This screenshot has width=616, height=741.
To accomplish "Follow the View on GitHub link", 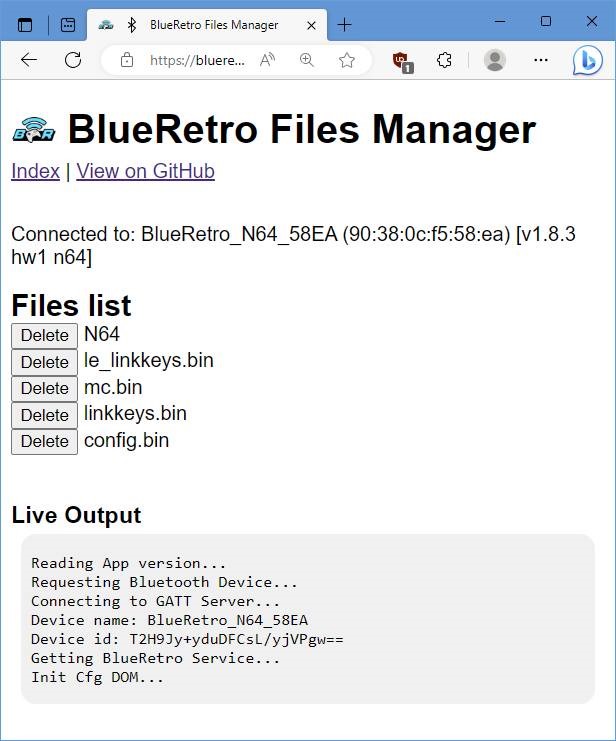I will tap(146, 171).
